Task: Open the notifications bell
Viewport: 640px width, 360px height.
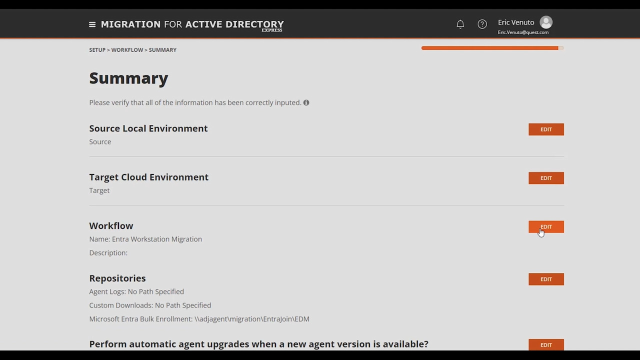Action: [x=460, y=24]
